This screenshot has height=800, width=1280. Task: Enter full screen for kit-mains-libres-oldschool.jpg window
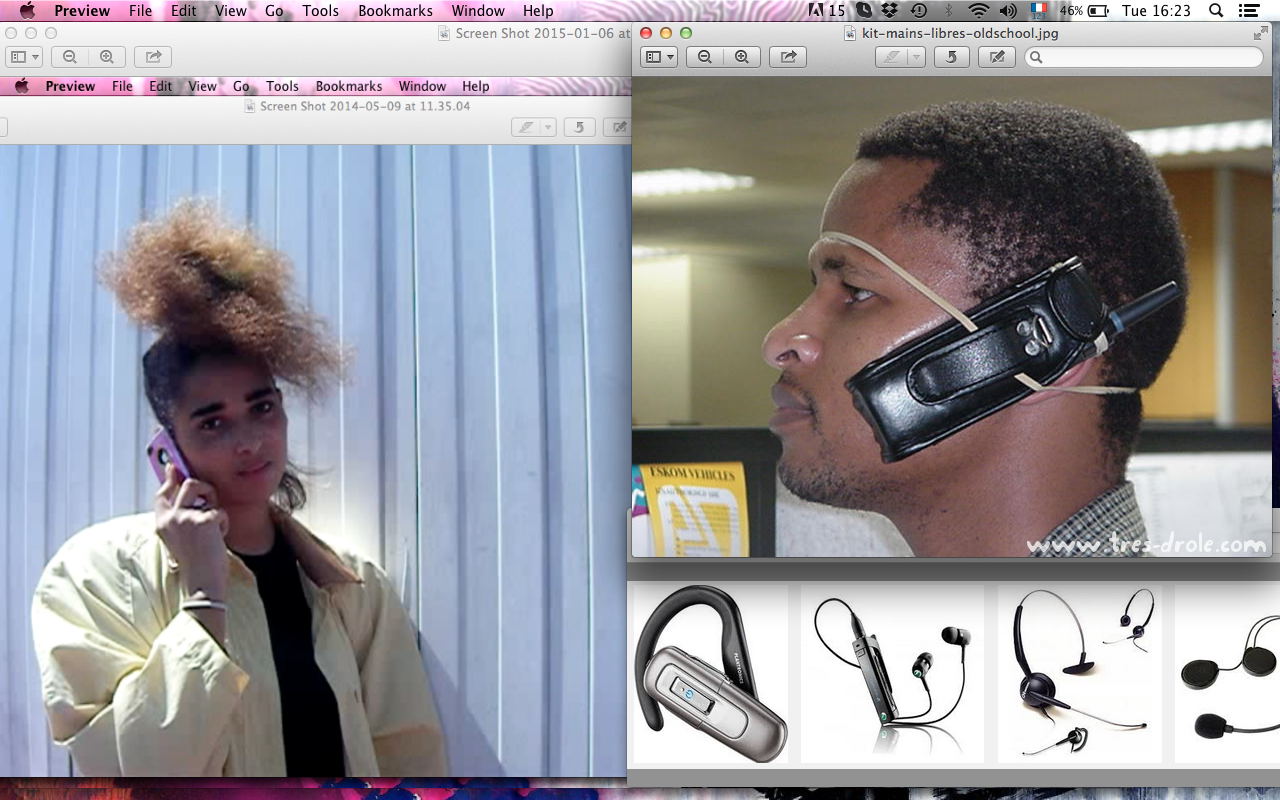1260,33
